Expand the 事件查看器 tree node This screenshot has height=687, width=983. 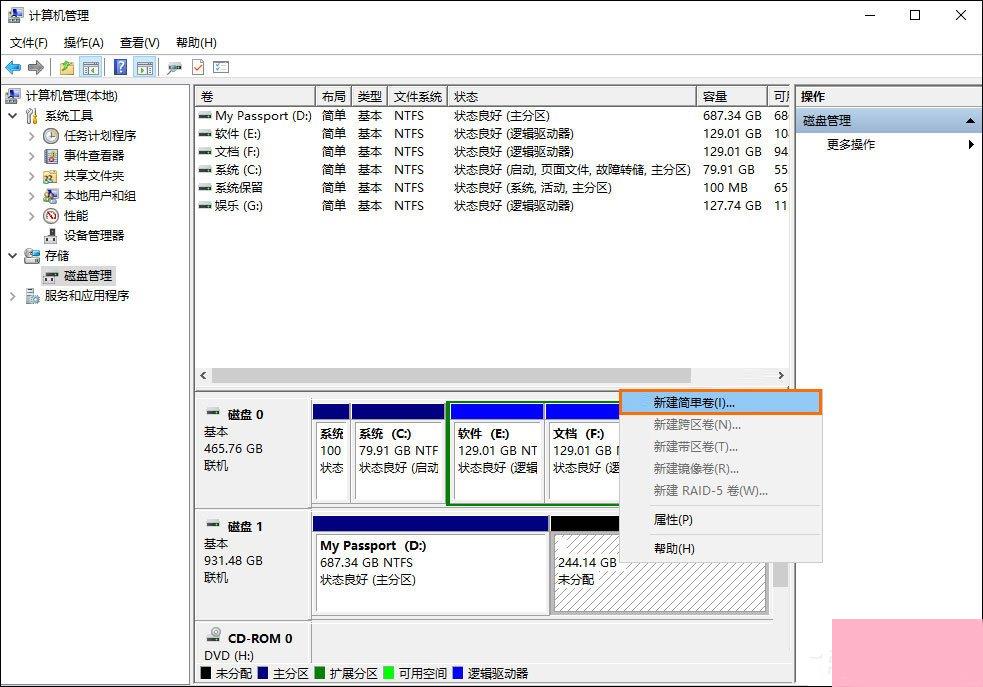[31, 156]
